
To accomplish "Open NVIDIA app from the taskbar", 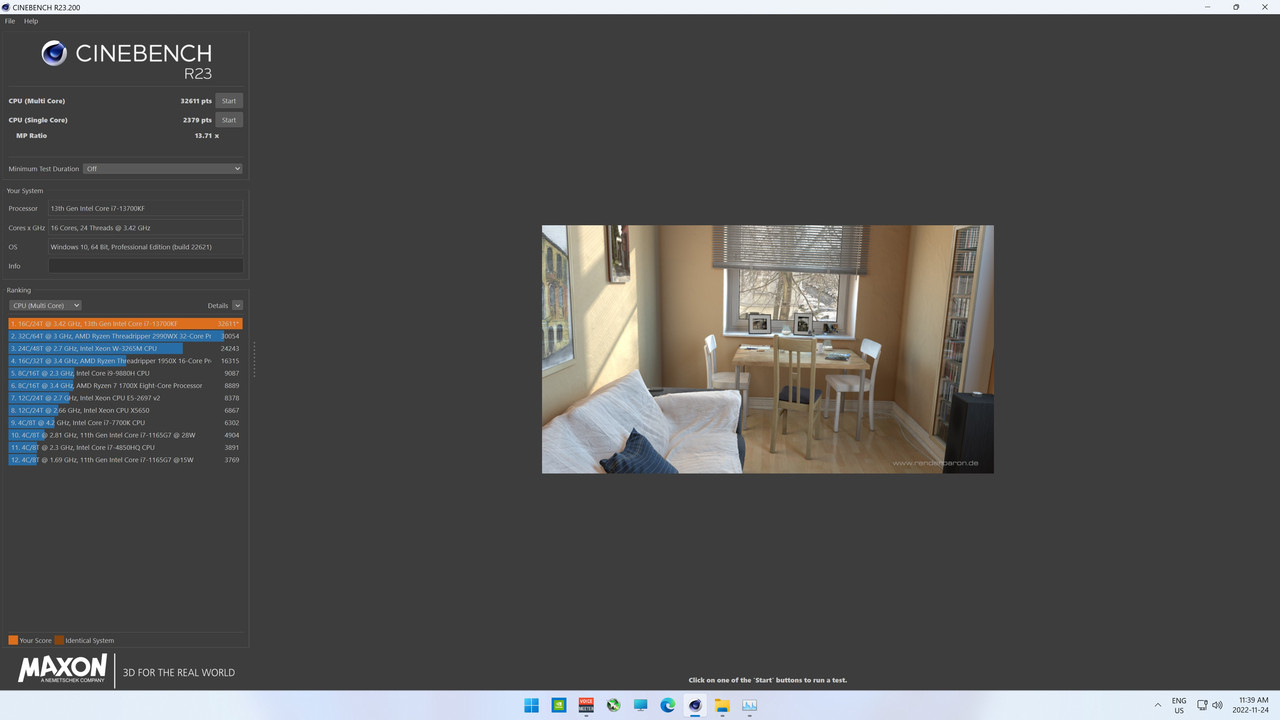I will [559, 705].
